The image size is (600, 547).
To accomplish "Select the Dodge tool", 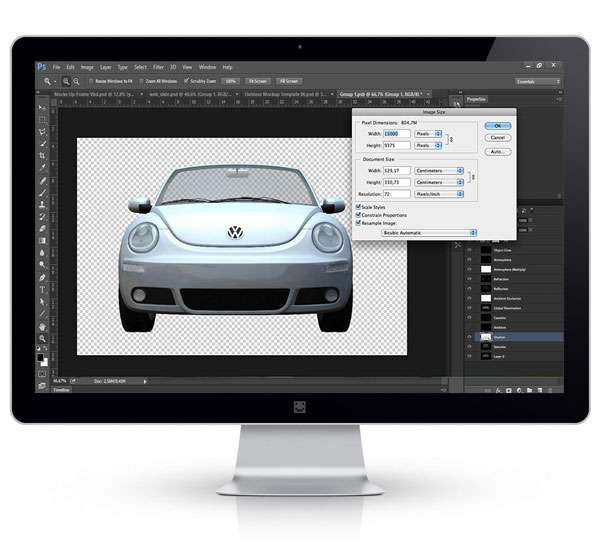I will point(42,265).
